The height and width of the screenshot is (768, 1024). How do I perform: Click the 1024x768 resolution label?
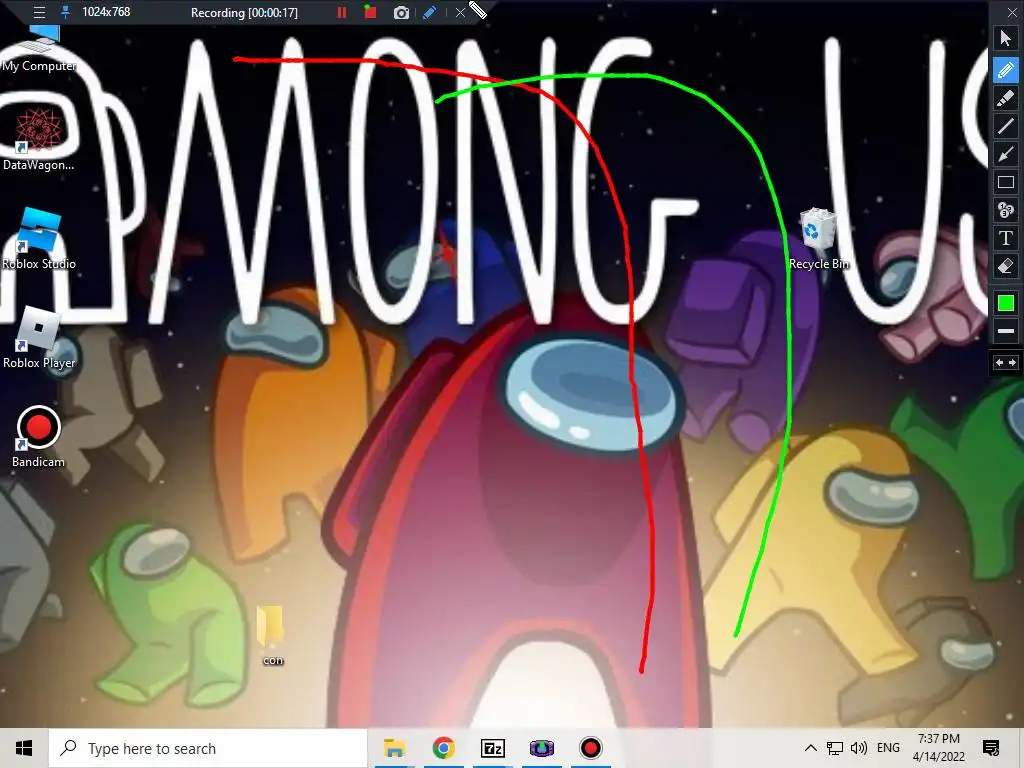(x=106, y=12)
